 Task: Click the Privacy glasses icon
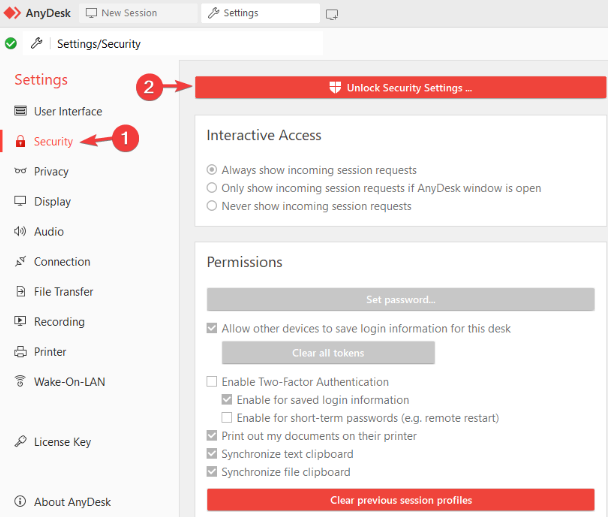coord(20,171)
